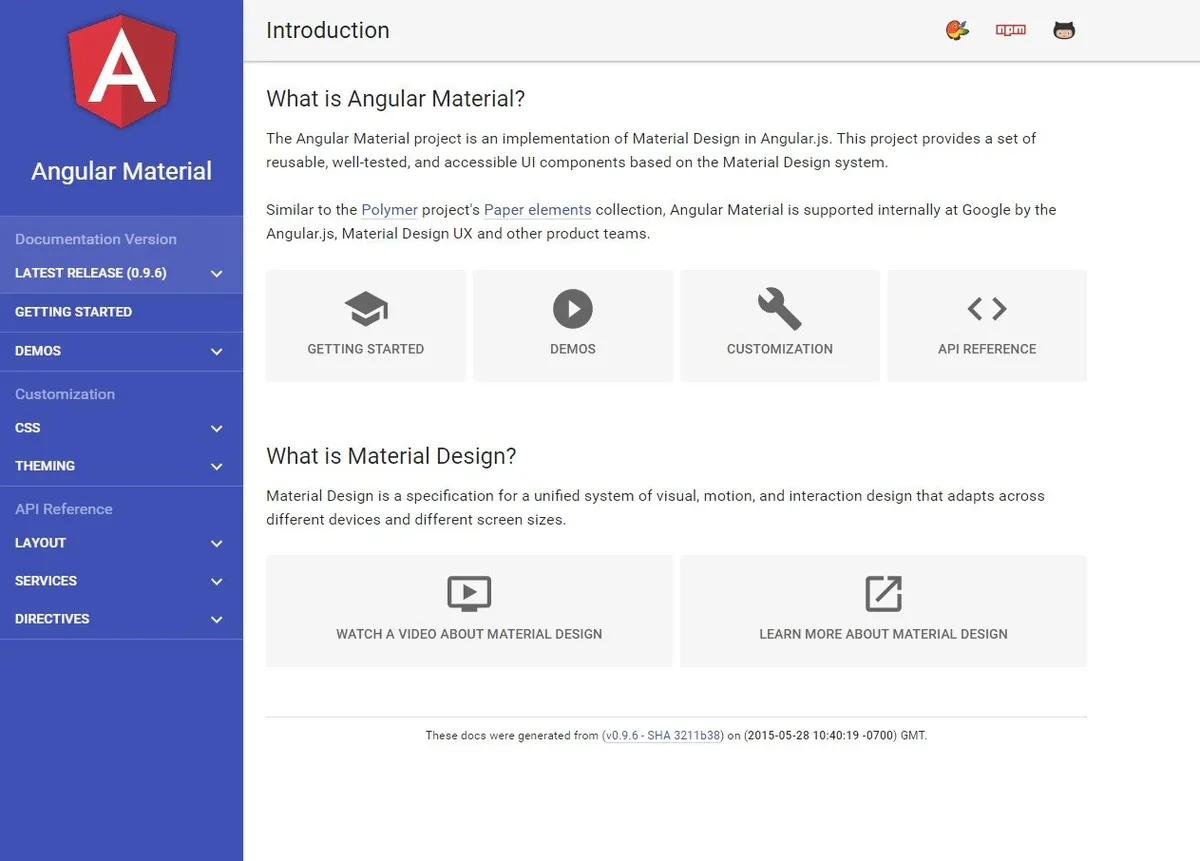Click the video screen icon for Material Design
Image resolution: width=1200 pixels, height=861 pixels.
click(469, 593)
